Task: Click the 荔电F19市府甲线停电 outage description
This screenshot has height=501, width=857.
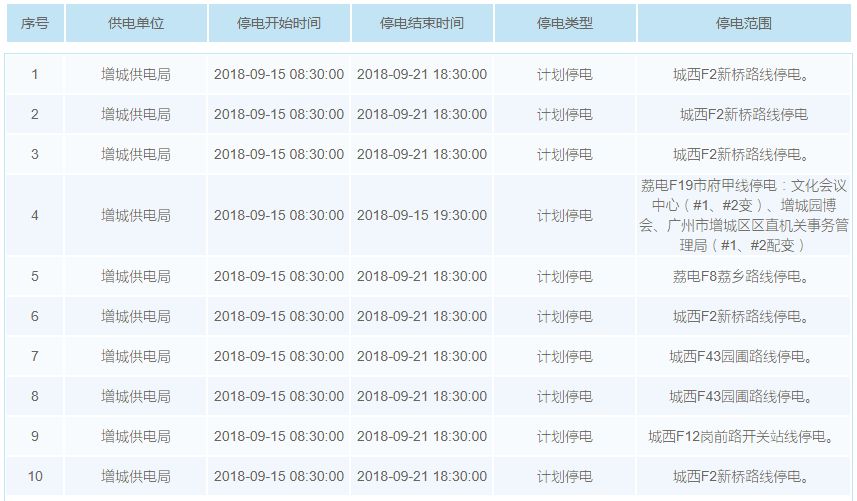Action: 743,215
